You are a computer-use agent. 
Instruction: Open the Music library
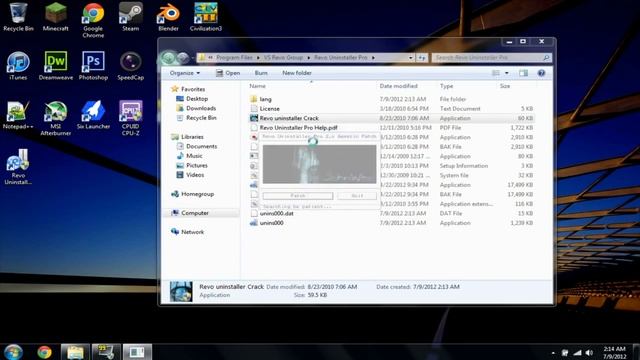[x=194, y=156]
